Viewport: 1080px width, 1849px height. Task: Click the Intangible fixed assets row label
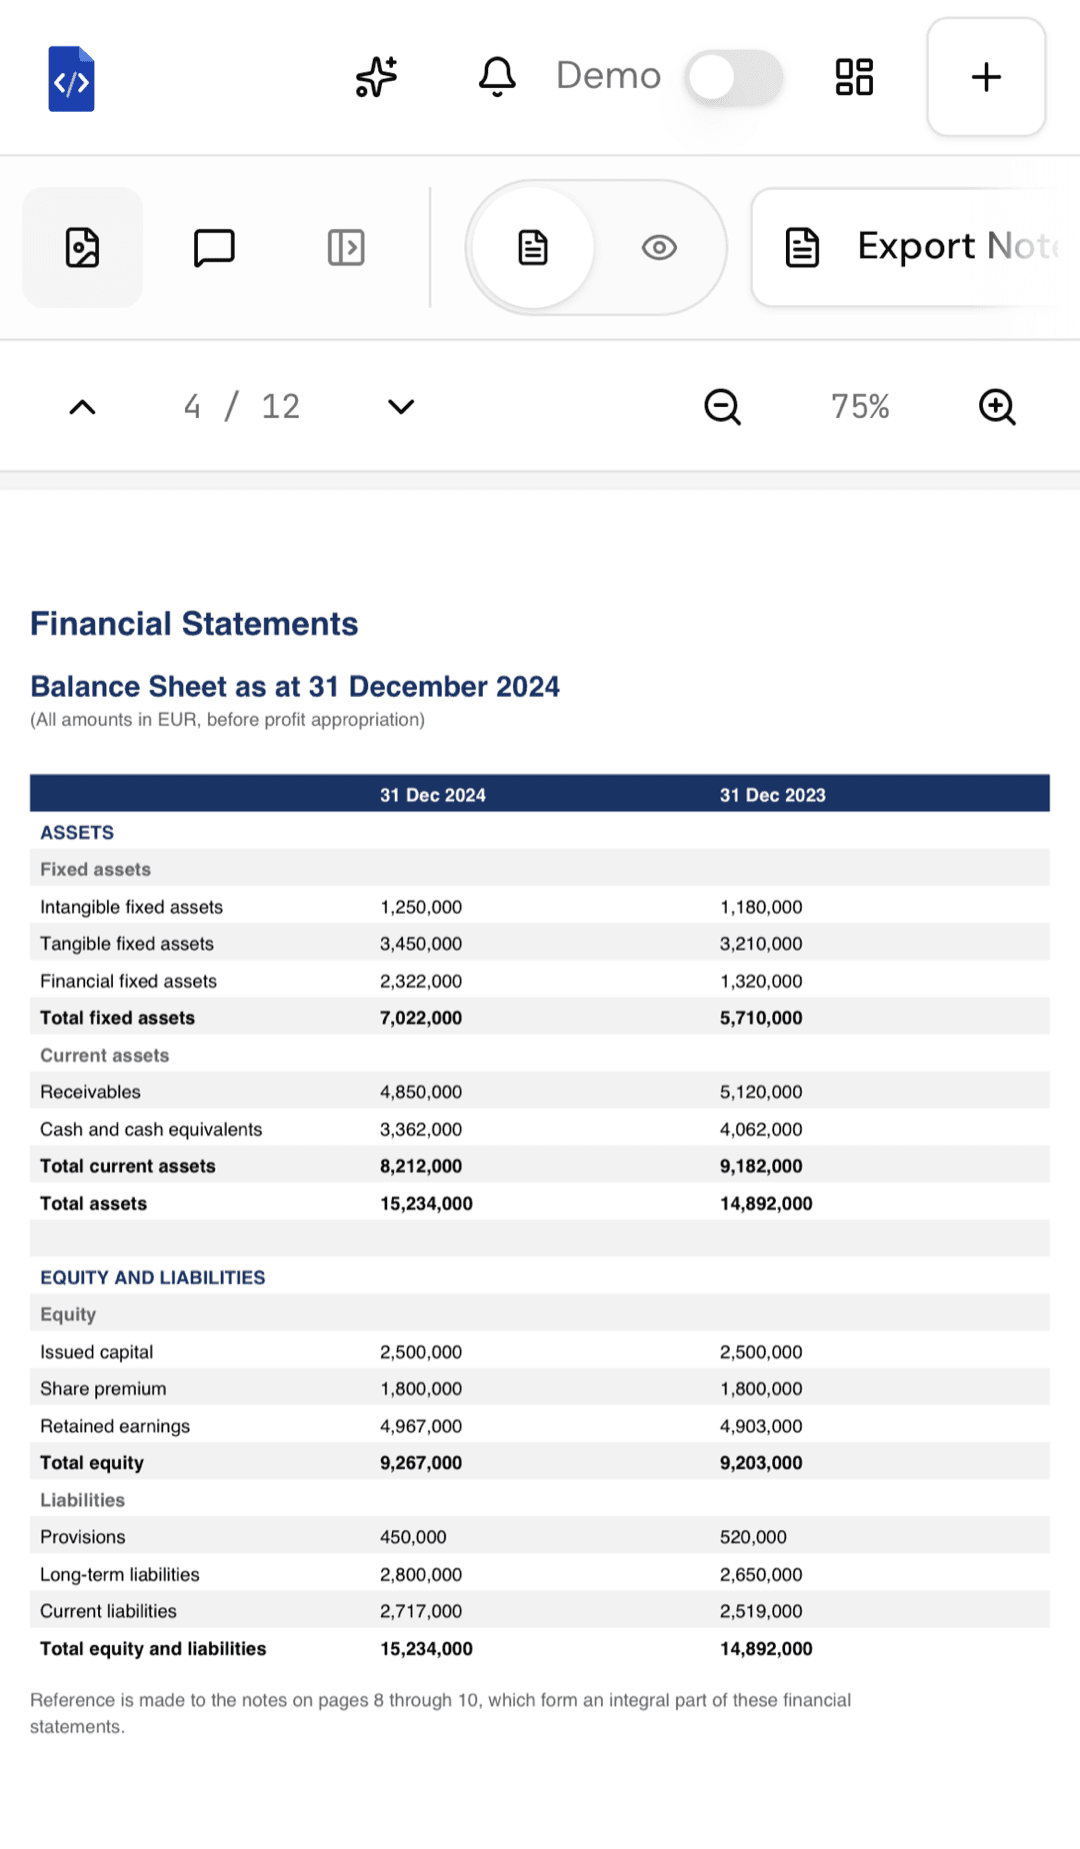pos(131,907)
